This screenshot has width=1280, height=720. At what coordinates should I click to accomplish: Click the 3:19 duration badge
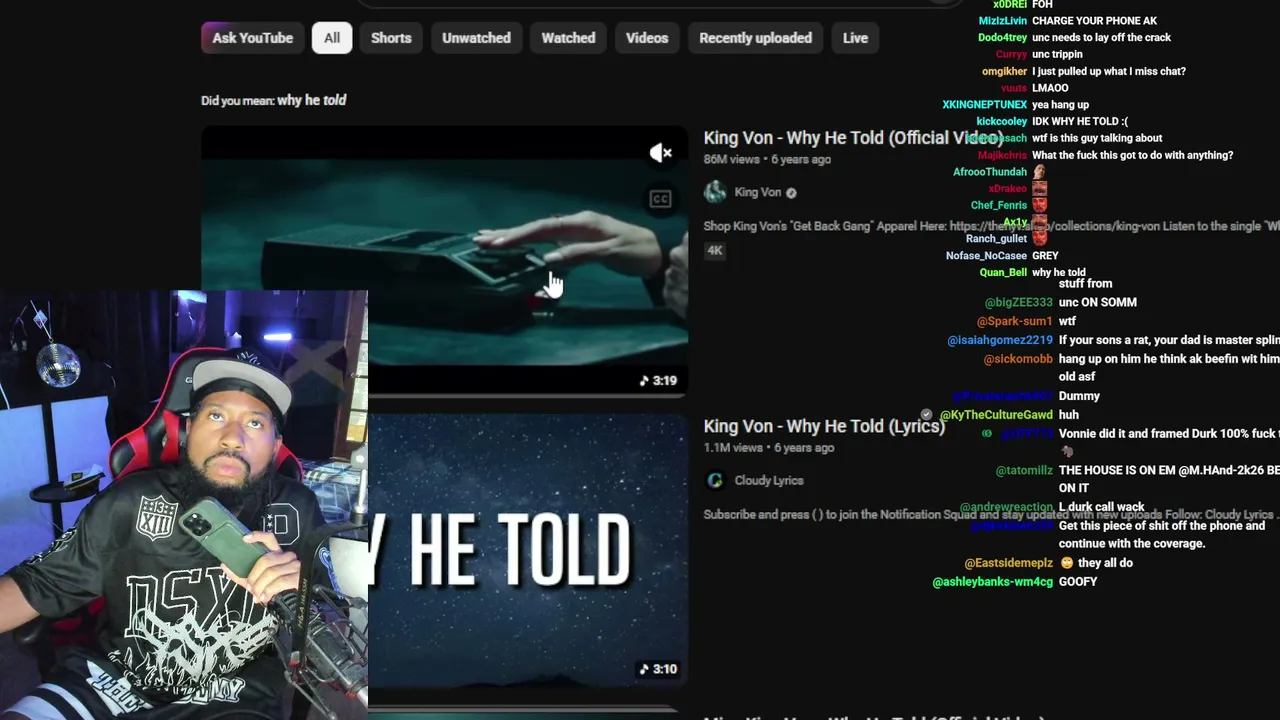pos(659,380)
